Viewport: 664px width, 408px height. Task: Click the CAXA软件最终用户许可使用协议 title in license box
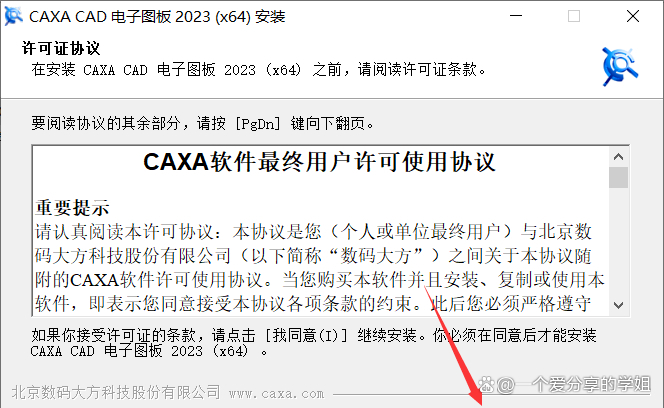tap(319, 162)
